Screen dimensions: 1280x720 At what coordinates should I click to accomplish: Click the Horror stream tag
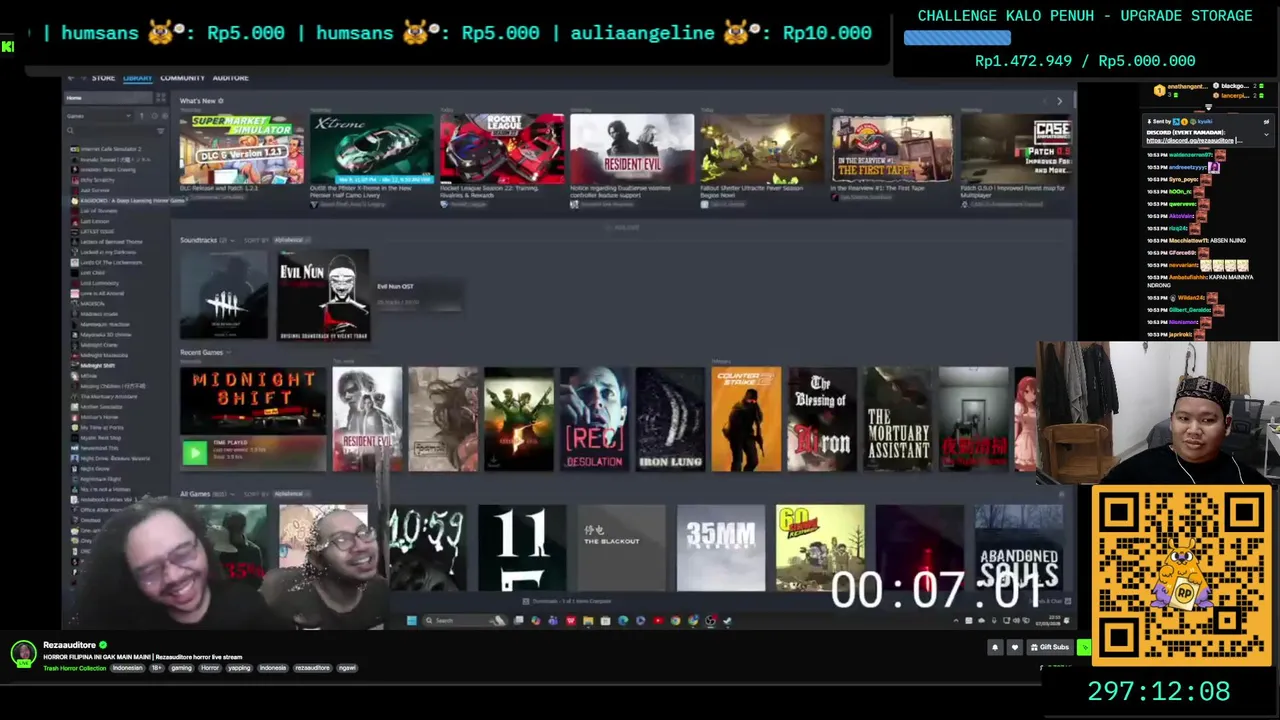210,668
